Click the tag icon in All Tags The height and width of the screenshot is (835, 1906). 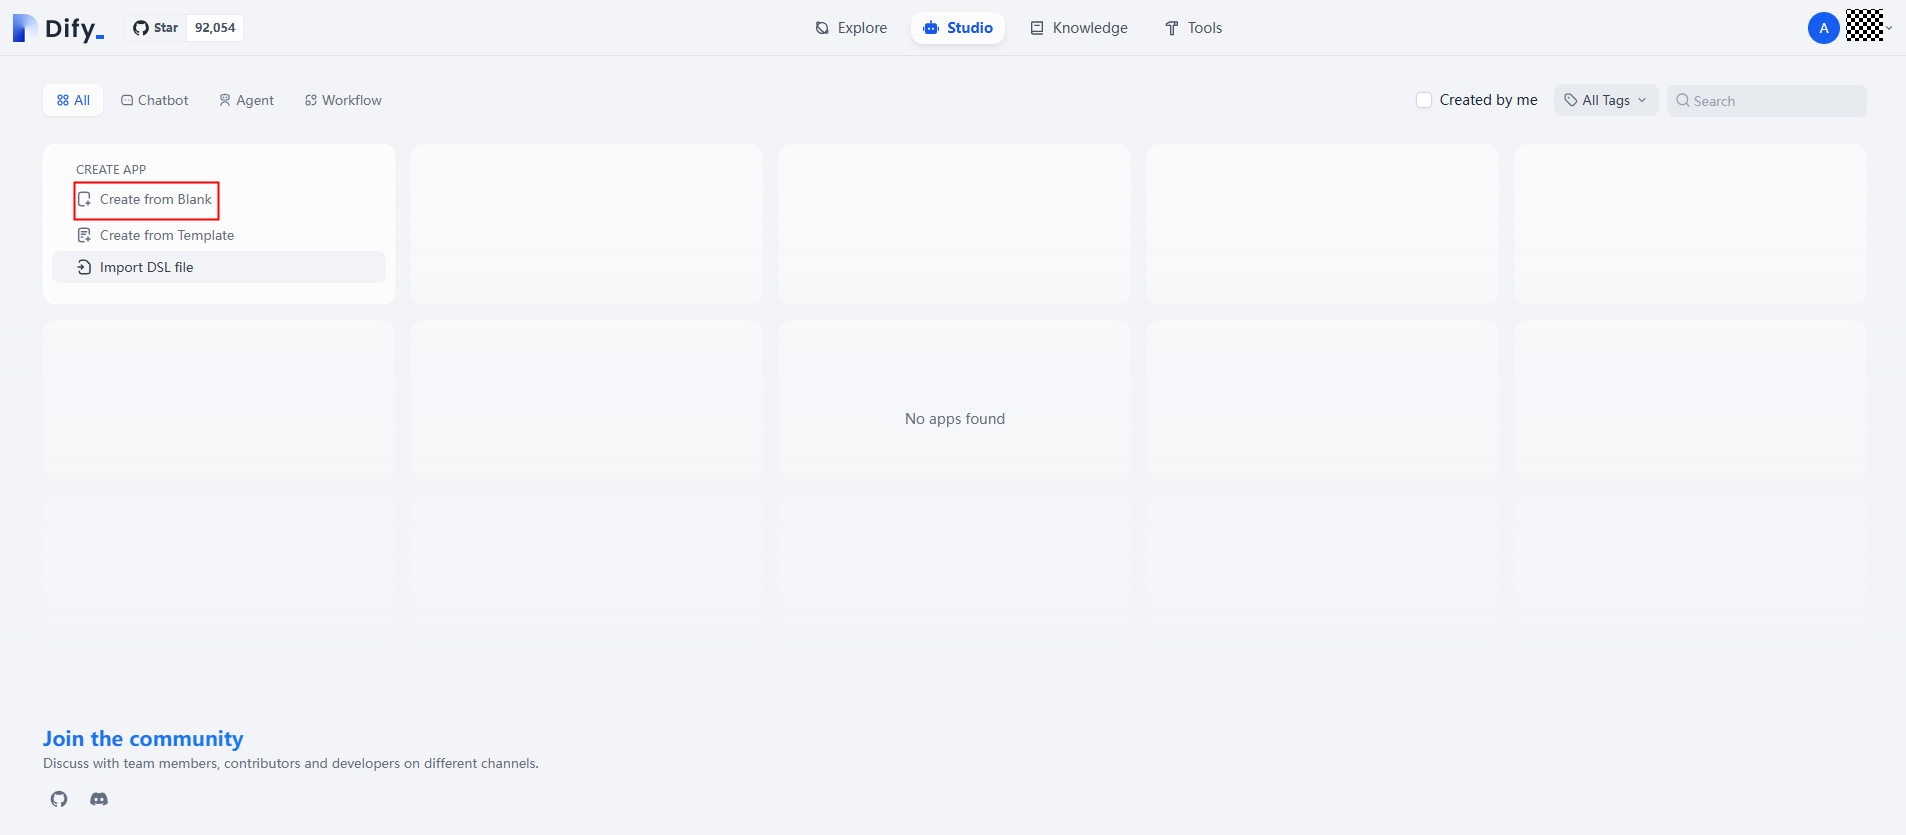tap(1571, 100)
